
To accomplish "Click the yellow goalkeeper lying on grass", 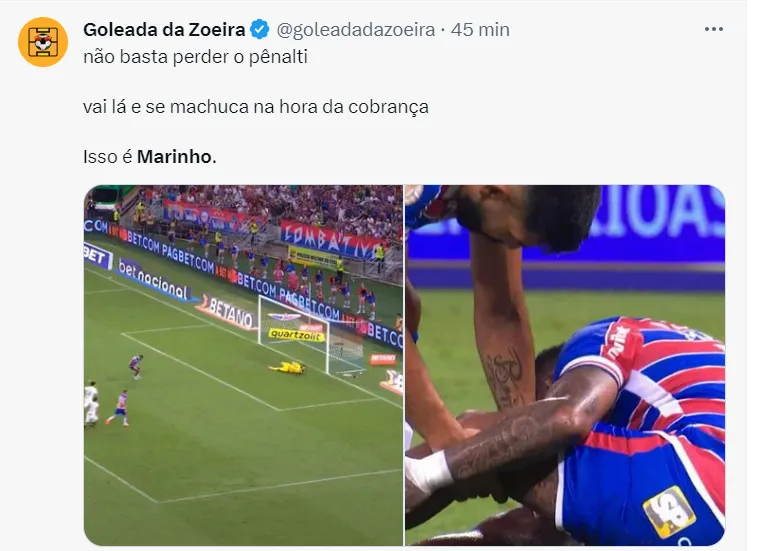I will (288, 368).
